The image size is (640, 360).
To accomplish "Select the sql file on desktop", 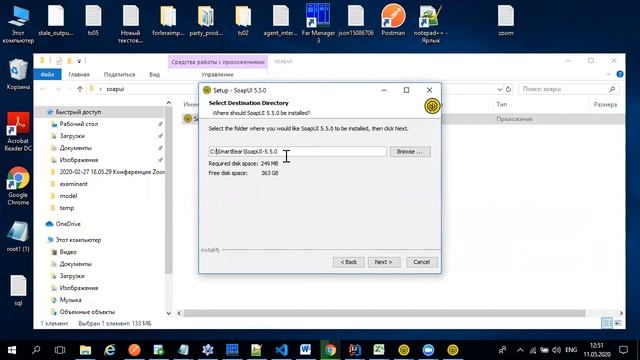I will [18, 291].
